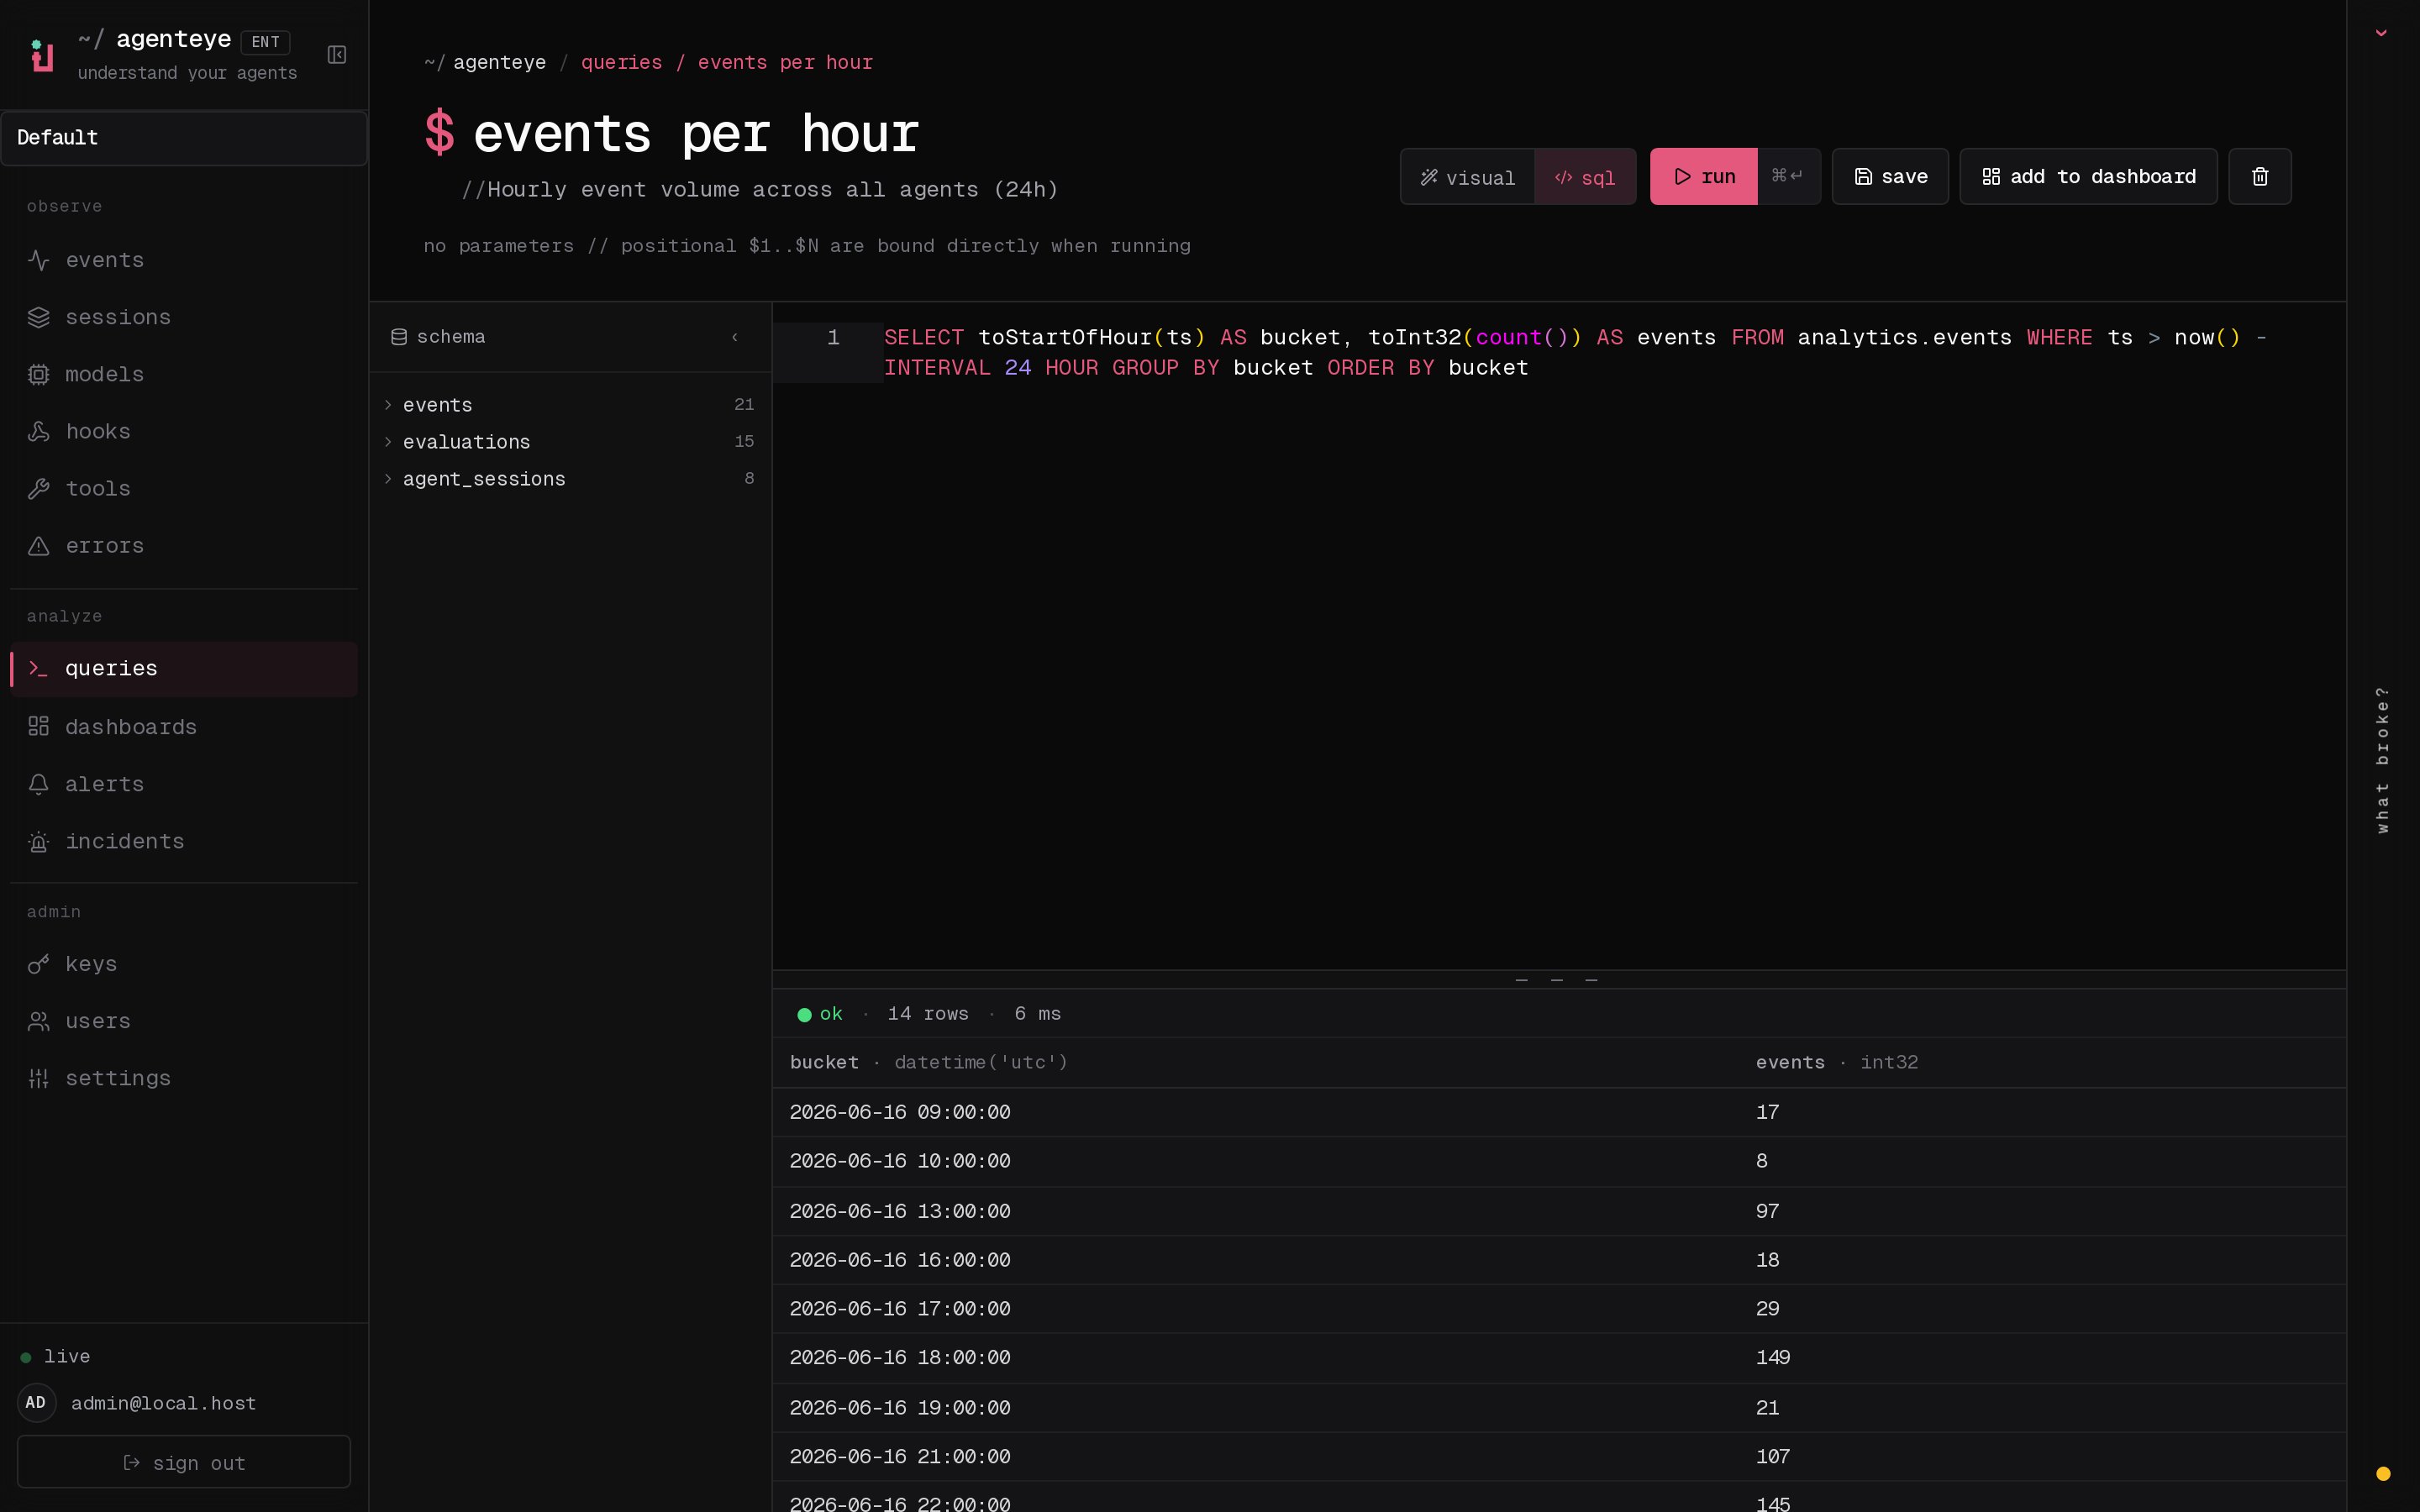This screenshot has width=2420, height=1512.
Task: Click the settings sliders icon
Action: [x=39, y=1078]
